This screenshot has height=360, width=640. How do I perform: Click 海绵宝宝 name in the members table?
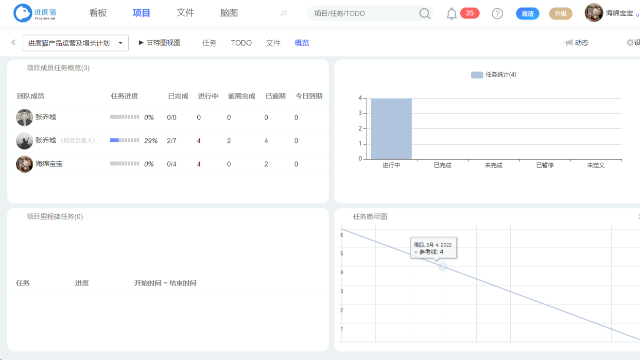49,164
